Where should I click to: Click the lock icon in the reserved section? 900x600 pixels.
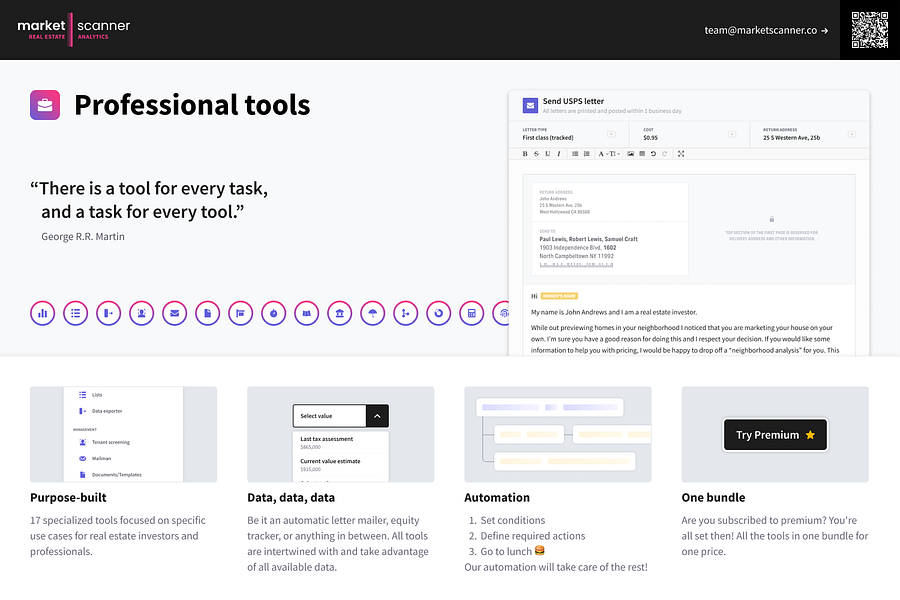(x=771, y=219)
